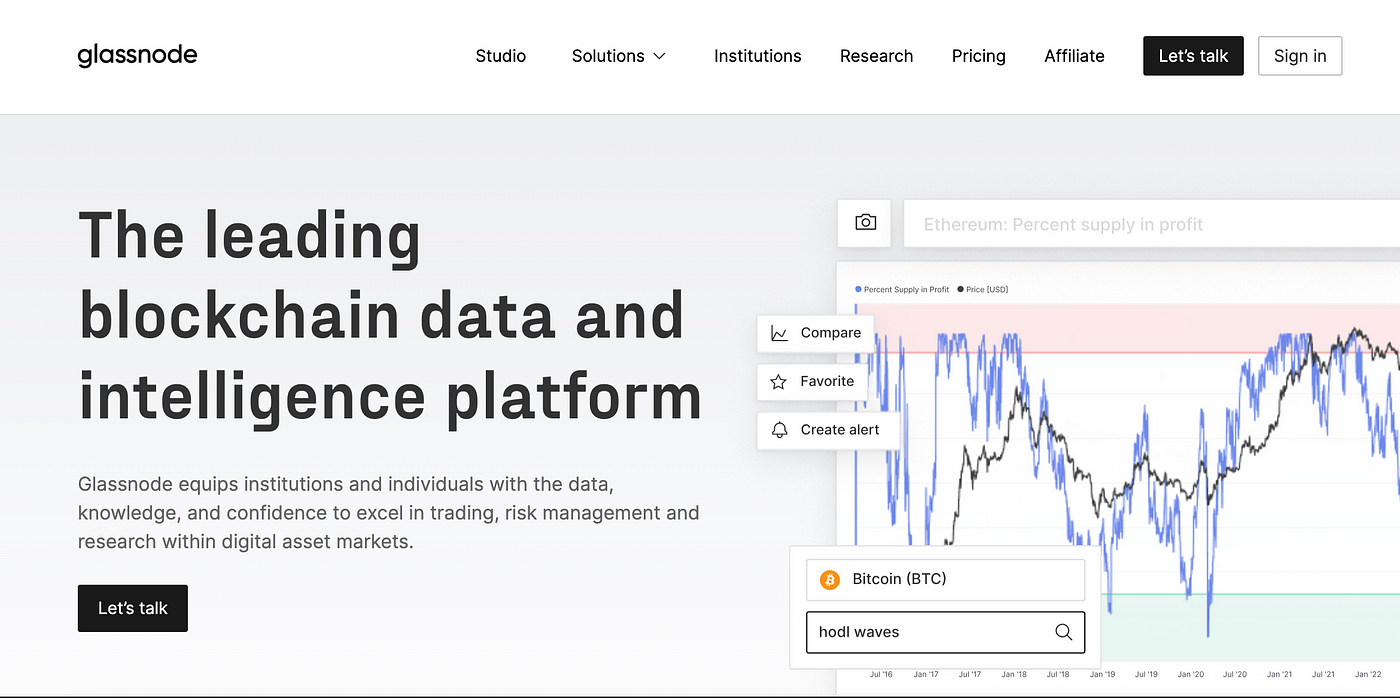Click the Create alert button
The height and width of the screenshot is (698, 1400).
click(826, 430)
